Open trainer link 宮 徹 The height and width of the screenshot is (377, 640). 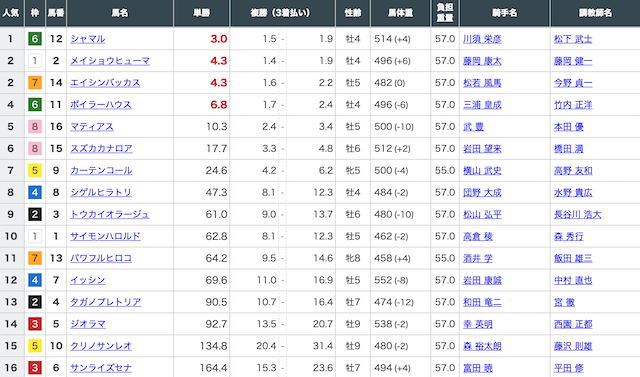click(x=564, y=302)
